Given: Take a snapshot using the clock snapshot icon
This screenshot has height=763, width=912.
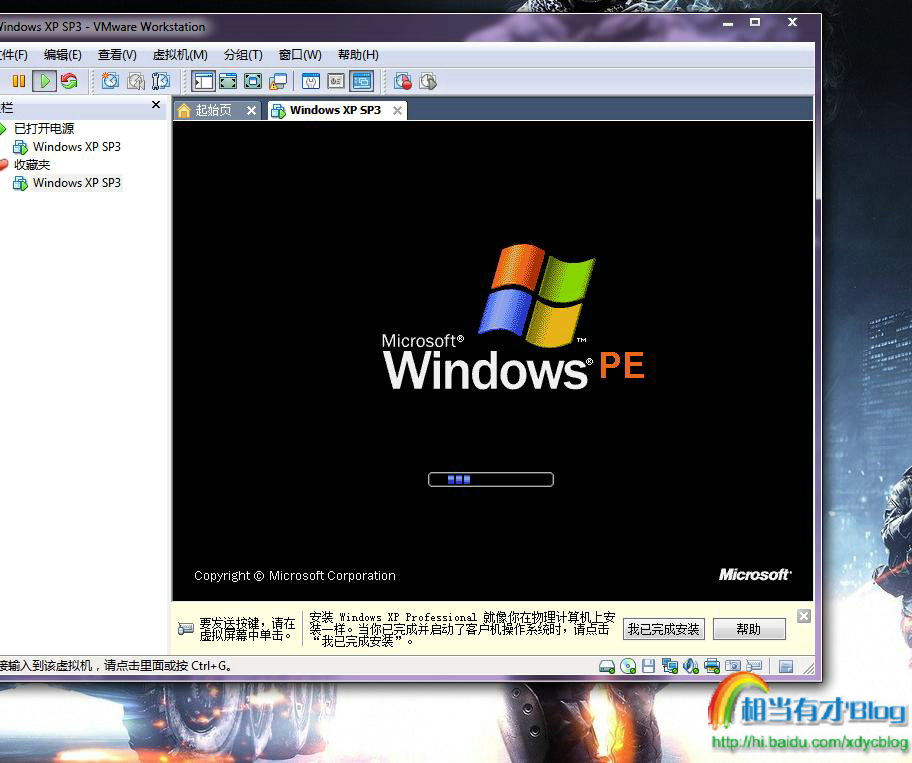Looking at the screenshot, I should point(110,81).
